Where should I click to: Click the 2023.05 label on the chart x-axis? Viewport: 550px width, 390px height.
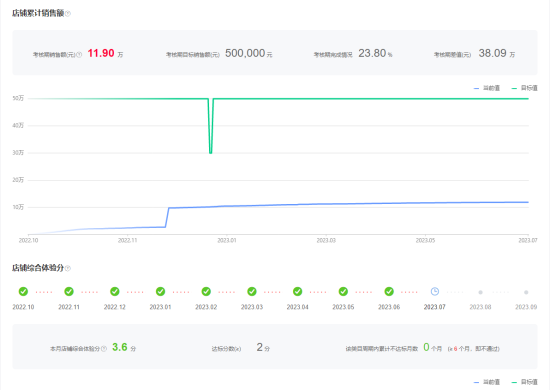pos(425,241)
